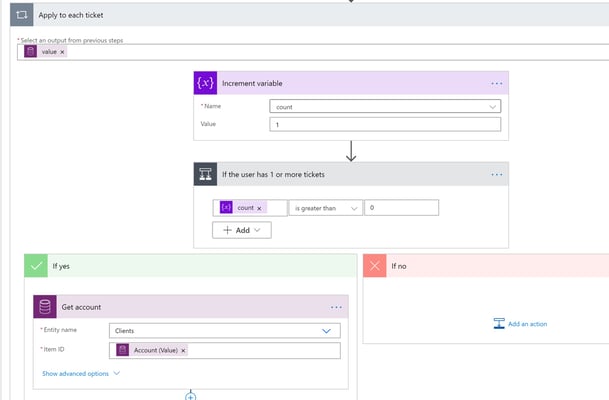Open the 'is greater than' operator dropdown
Screen dimensions: 609x400
pos(325,208)
